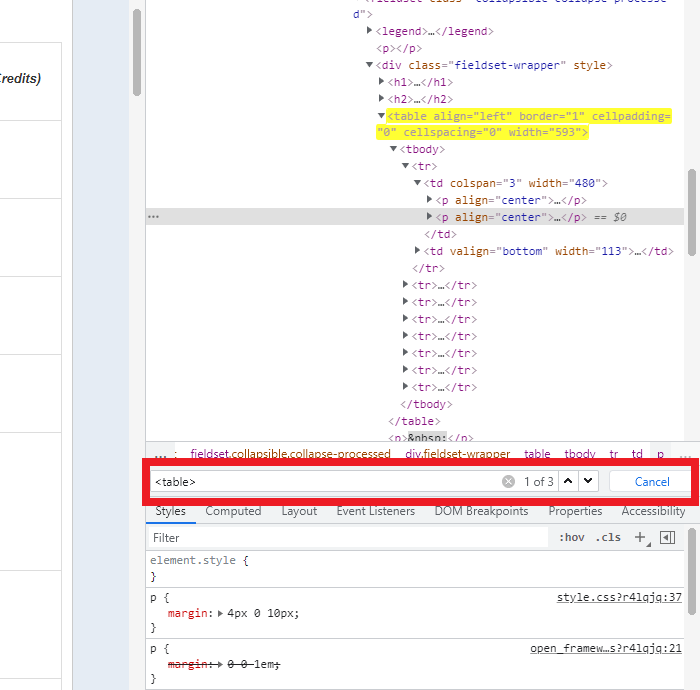Toggle .cls class editor
This screenshot has width=700, height=690.
[x=608, y=537]
